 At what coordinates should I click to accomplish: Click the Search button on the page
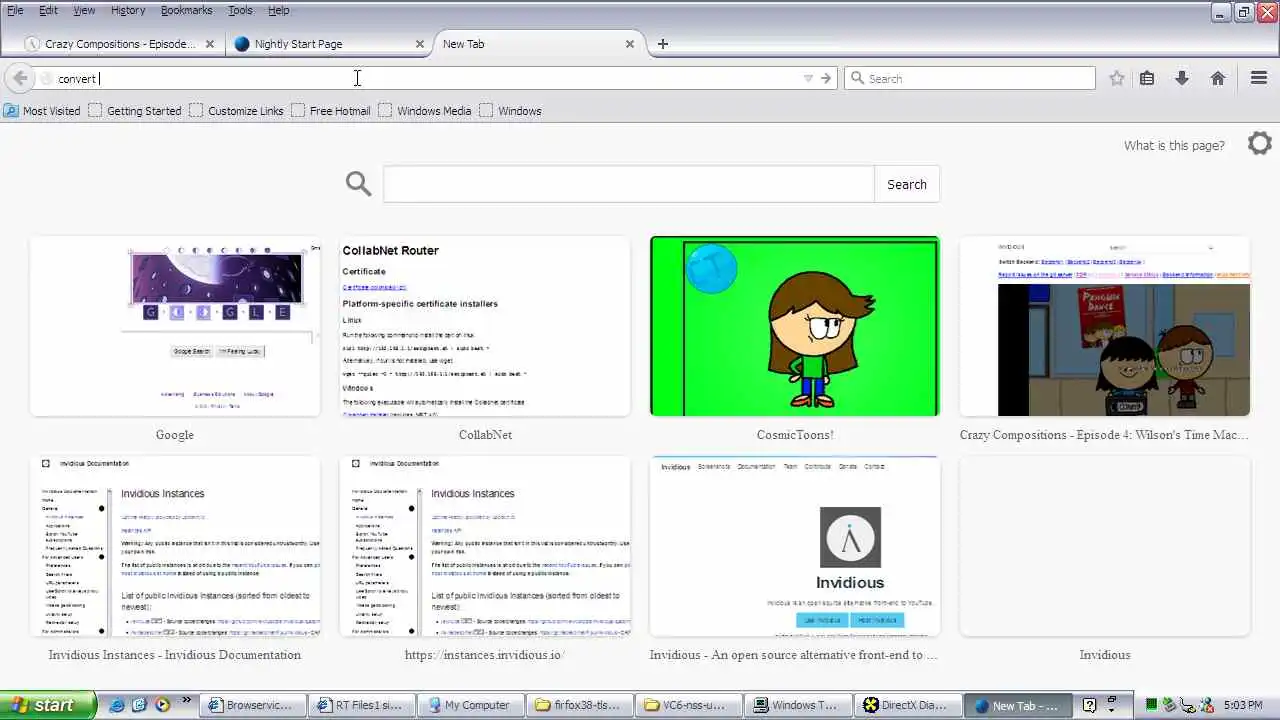[x=907, y=184]
